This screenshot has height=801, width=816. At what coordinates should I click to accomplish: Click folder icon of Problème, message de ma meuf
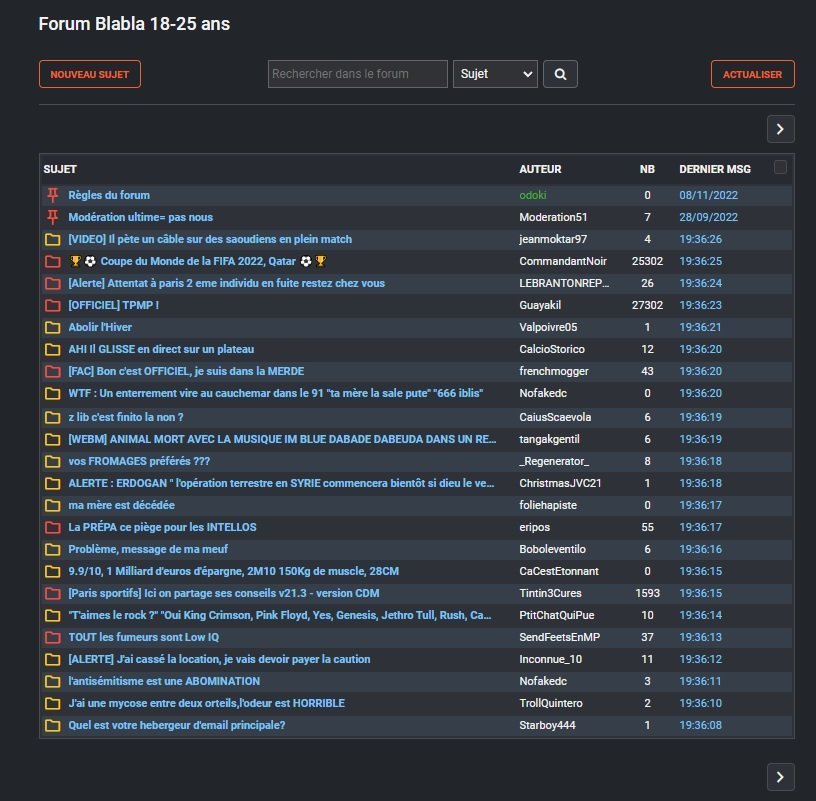pyautogui.click(x=53, y=549)
